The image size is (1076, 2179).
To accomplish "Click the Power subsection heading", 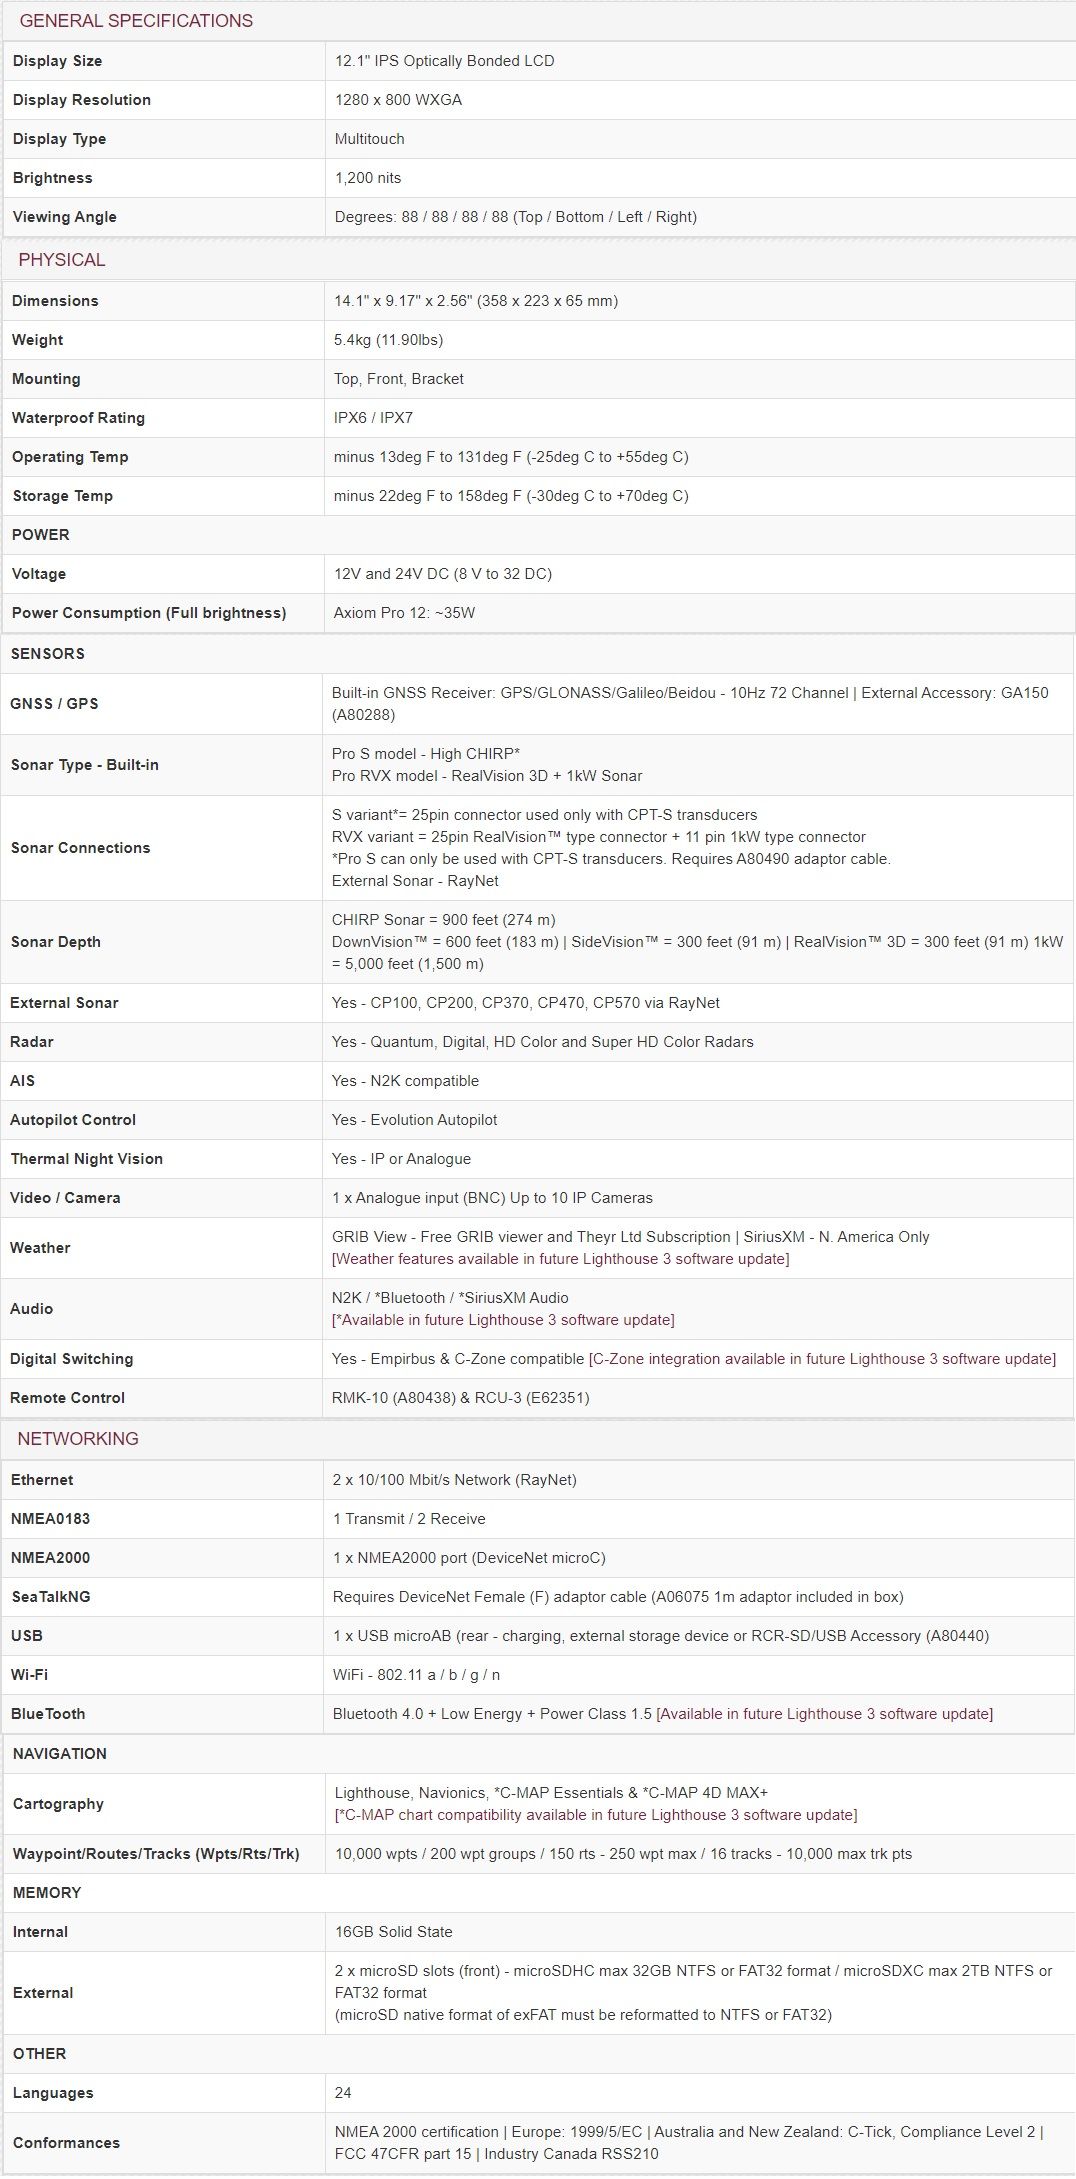I will click(41, 535).
